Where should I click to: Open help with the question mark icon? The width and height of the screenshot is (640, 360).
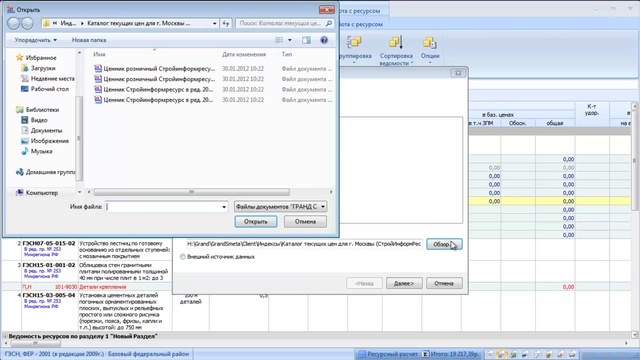(324, 40)
